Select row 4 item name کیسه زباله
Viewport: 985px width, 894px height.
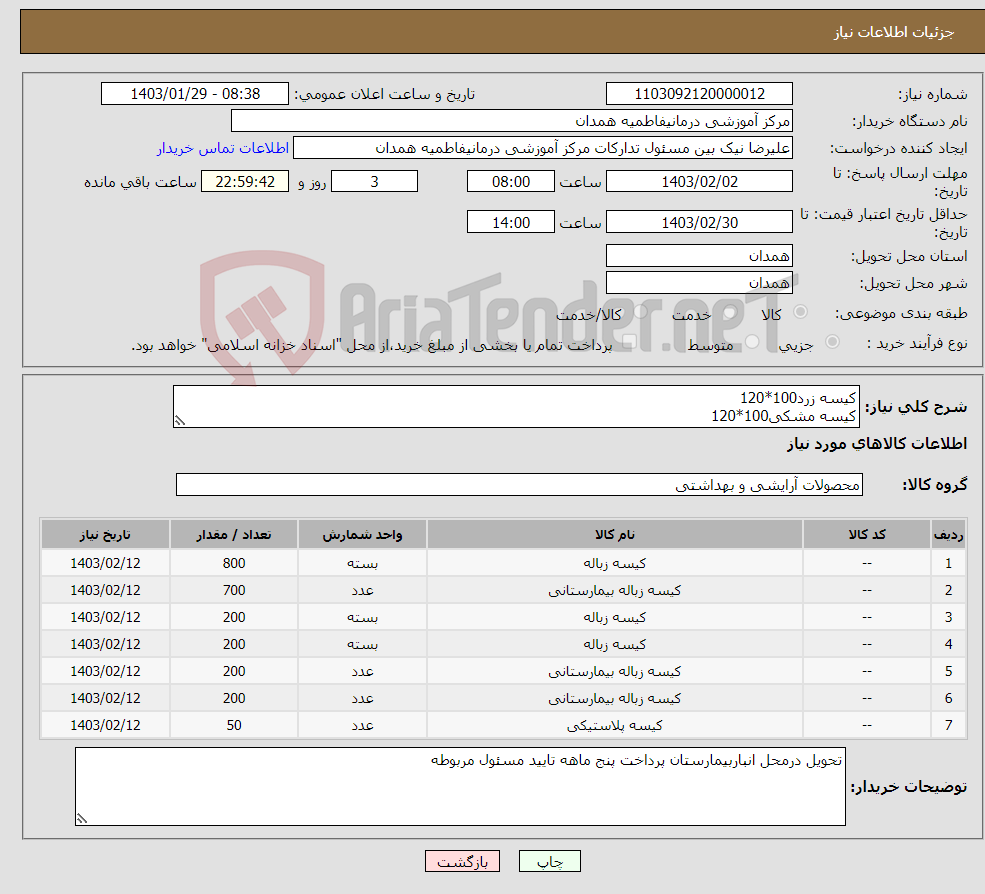pos(615,645)
